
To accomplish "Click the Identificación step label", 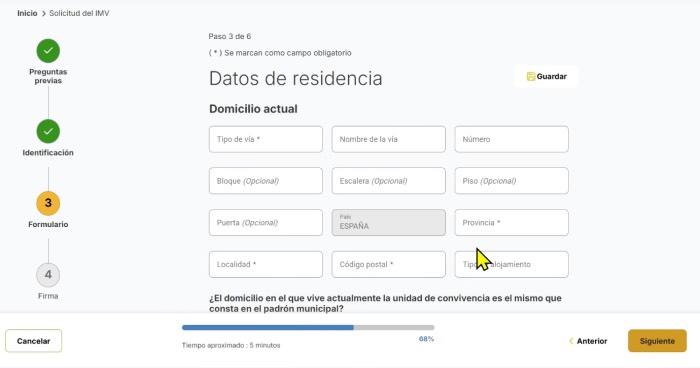I will tap(48, 153).
